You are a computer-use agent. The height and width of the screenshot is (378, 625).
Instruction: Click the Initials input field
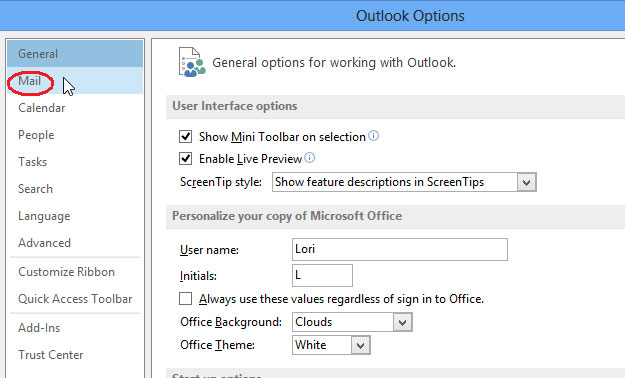pos(322,275)
